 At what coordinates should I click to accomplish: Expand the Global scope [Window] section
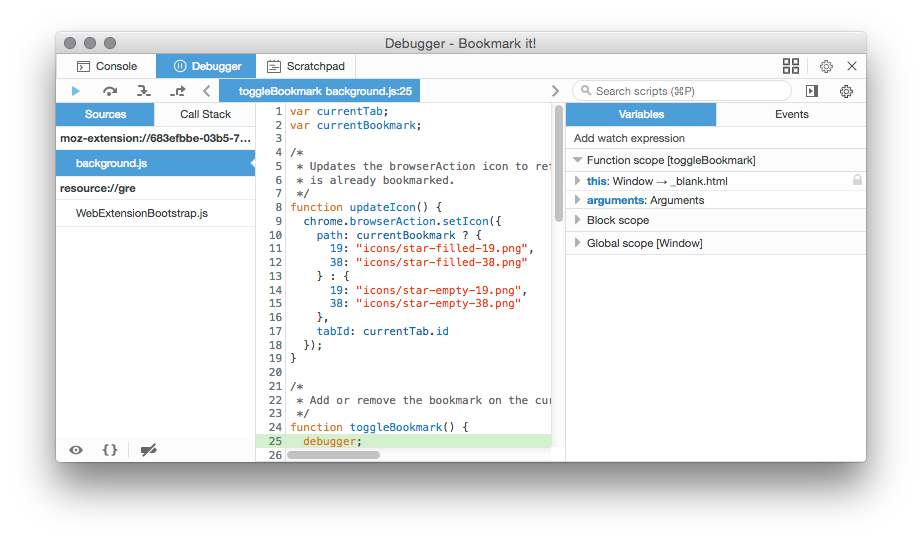(644, 243)
